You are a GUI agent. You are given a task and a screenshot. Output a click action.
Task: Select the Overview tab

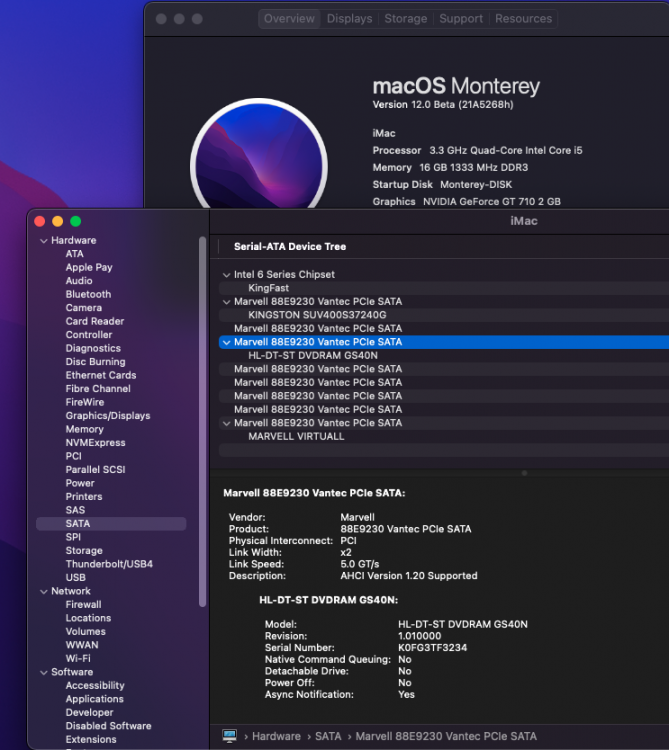point(289,19)
